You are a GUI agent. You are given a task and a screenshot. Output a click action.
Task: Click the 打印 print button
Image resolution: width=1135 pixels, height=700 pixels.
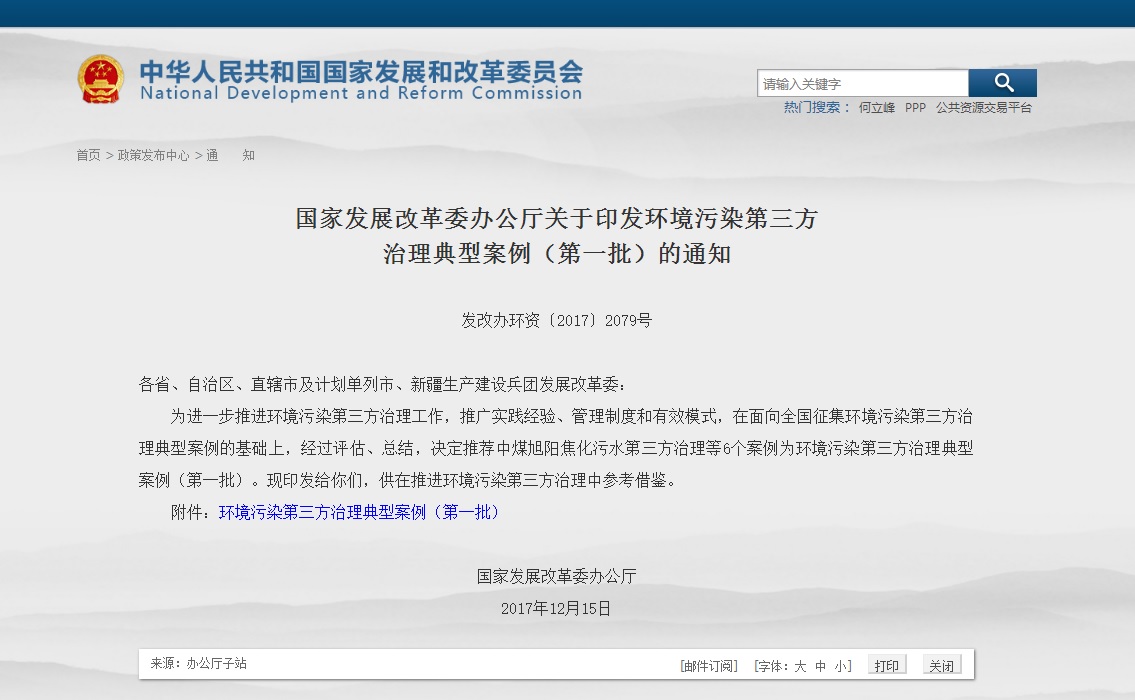coord(887,665)
